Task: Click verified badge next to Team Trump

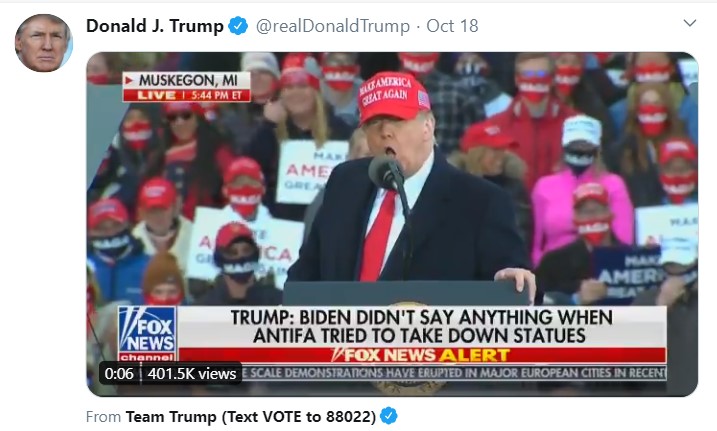Action: (389, 416)
